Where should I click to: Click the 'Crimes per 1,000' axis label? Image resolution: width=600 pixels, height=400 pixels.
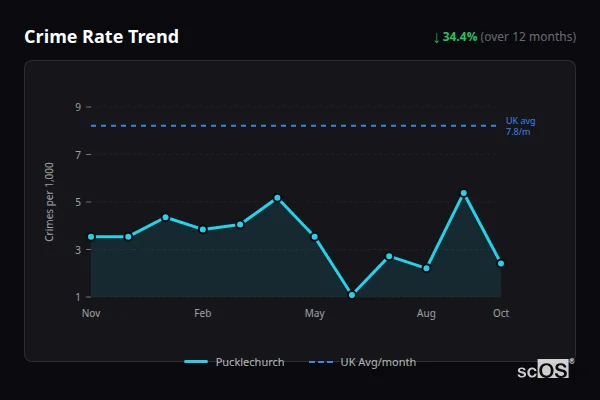pyautogui.click(x=49, y=202)
